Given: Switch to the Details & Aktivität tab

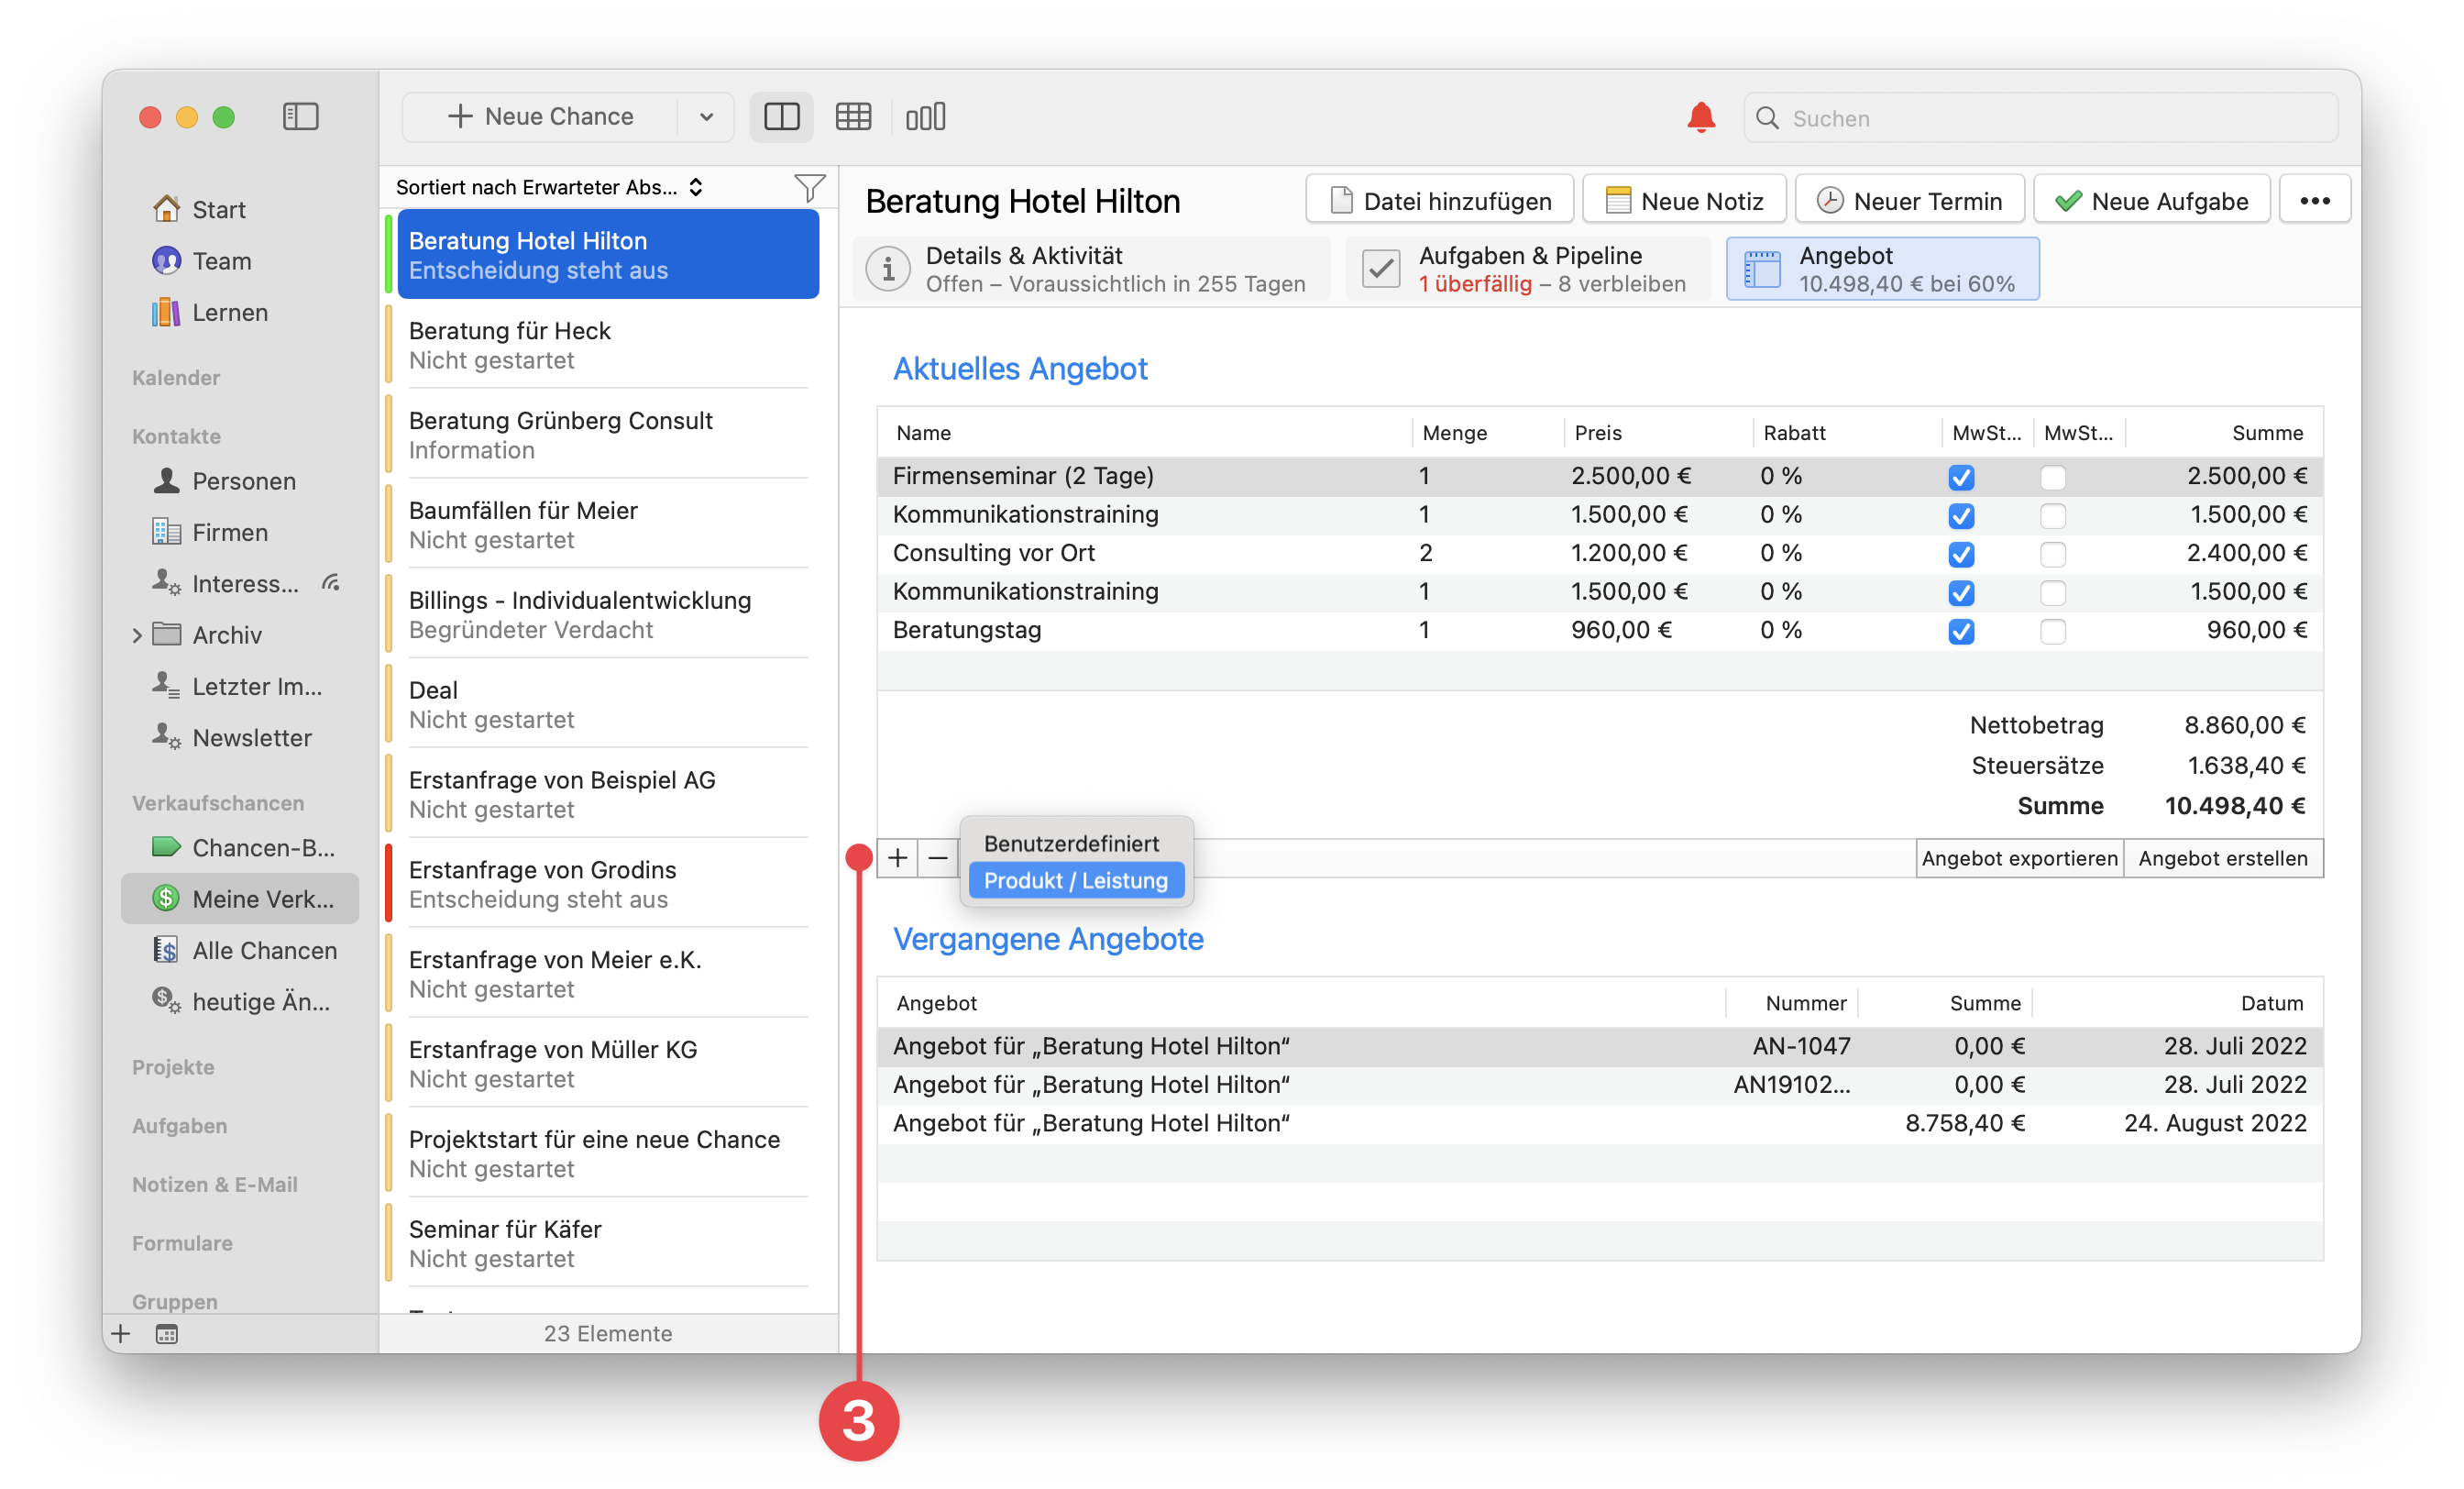Looking at the screenshot, I should coord(1088,268).
